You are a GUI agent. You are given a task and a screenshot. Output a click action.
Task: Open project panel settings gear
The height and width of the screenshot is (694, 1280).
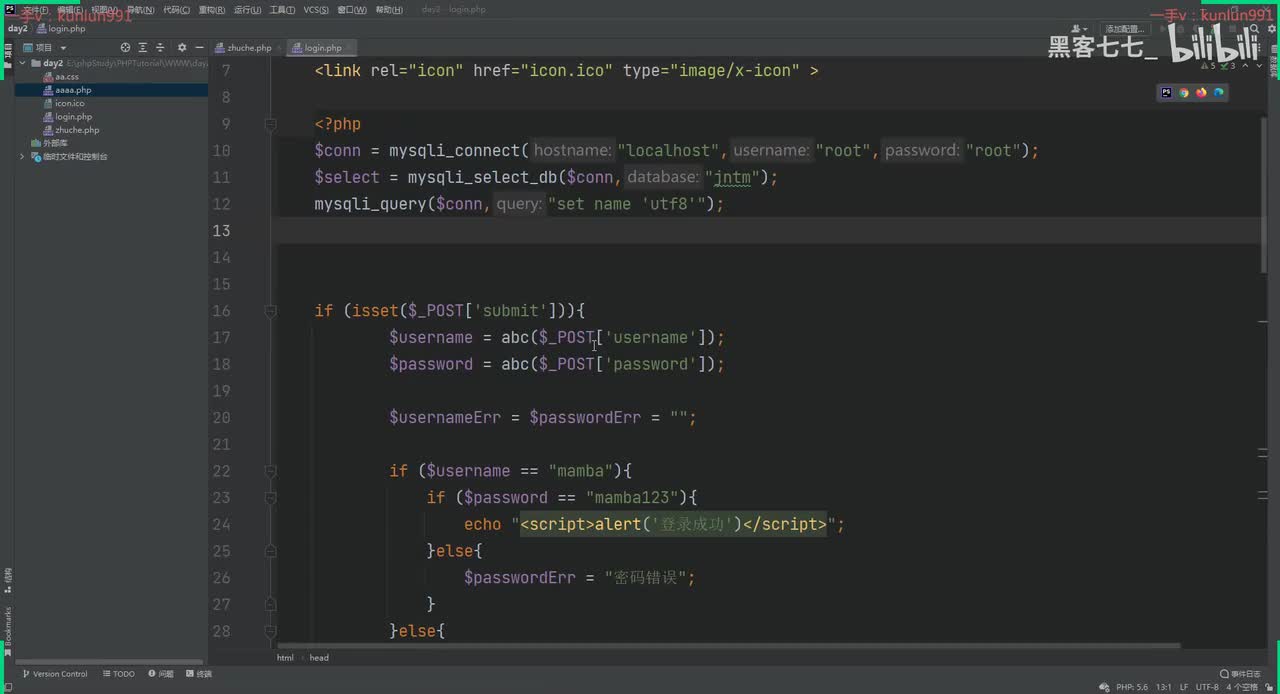(x=181, y=47)
